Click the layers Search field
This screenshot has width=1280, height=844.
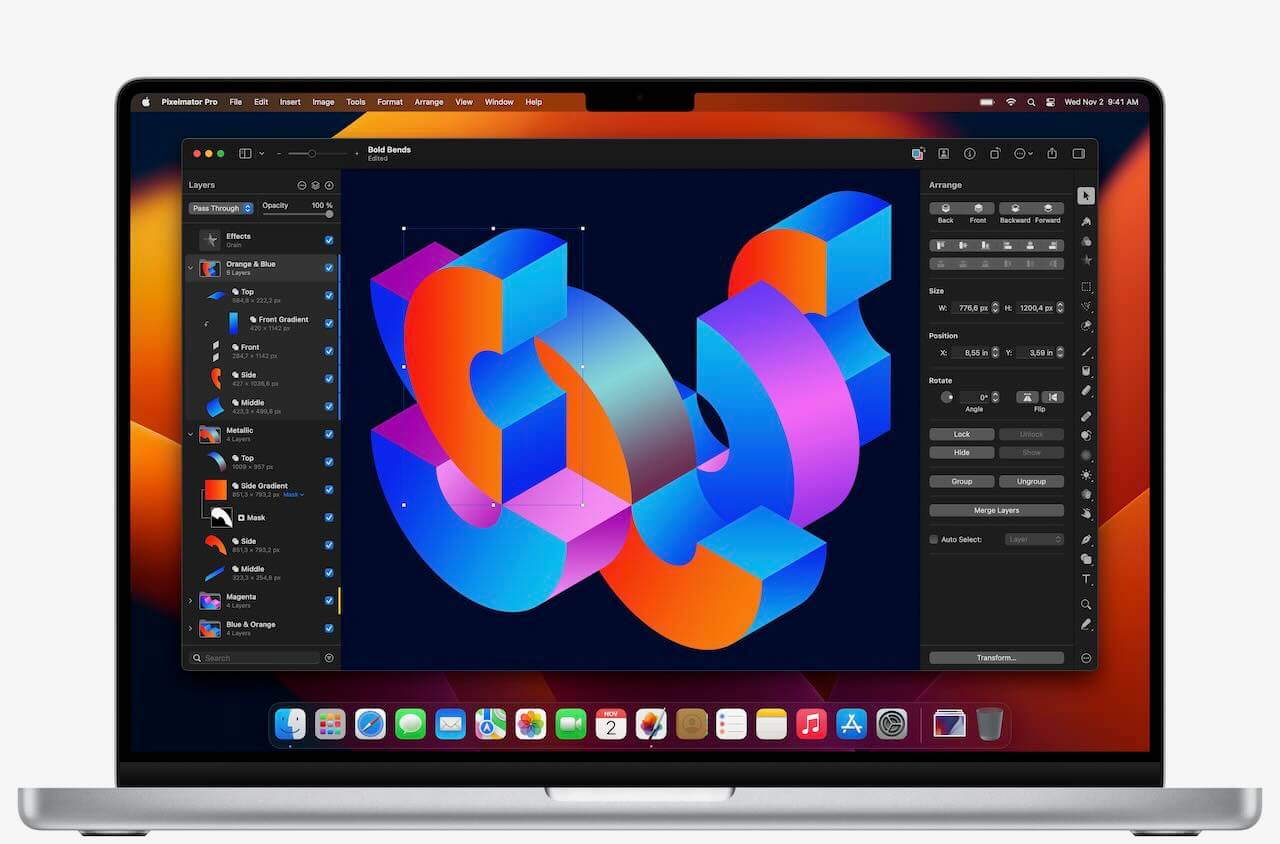click(x=258, y=658)
